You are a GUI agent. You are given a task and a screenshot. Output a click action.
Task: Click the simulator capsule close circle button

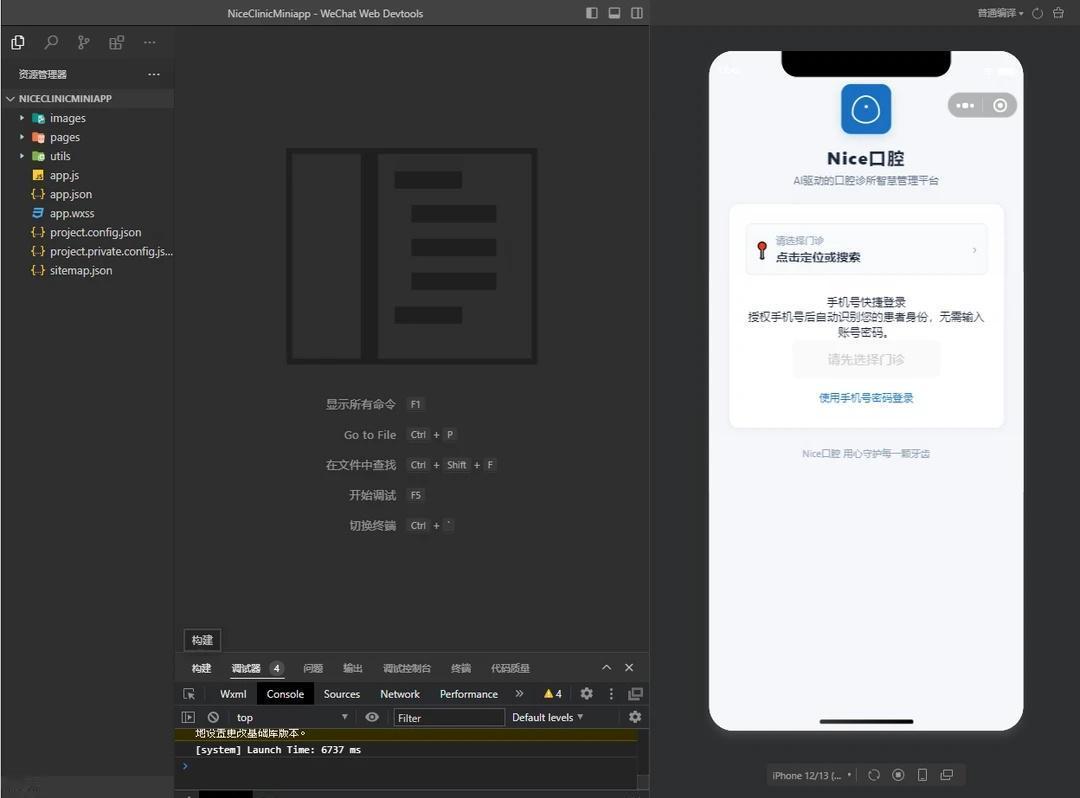(x=1000, y=105)
